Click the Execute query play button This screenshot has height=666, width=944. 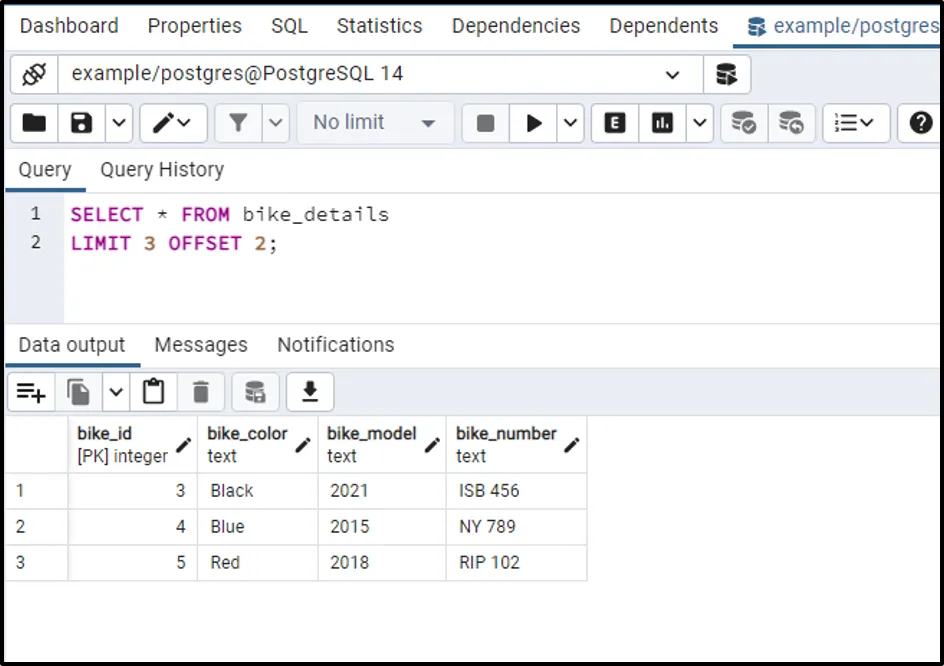click(534, 123)
